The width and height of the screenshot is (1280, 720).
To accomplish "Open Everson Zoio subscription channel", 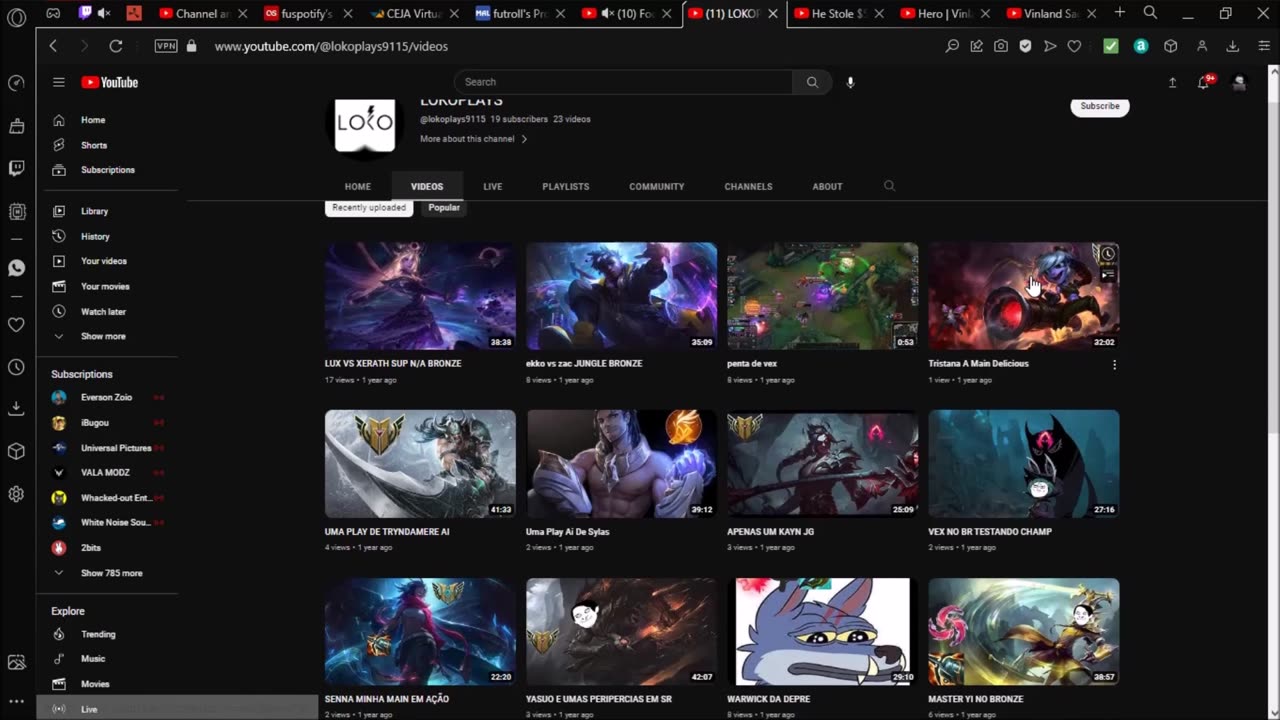I will point(106,398).
